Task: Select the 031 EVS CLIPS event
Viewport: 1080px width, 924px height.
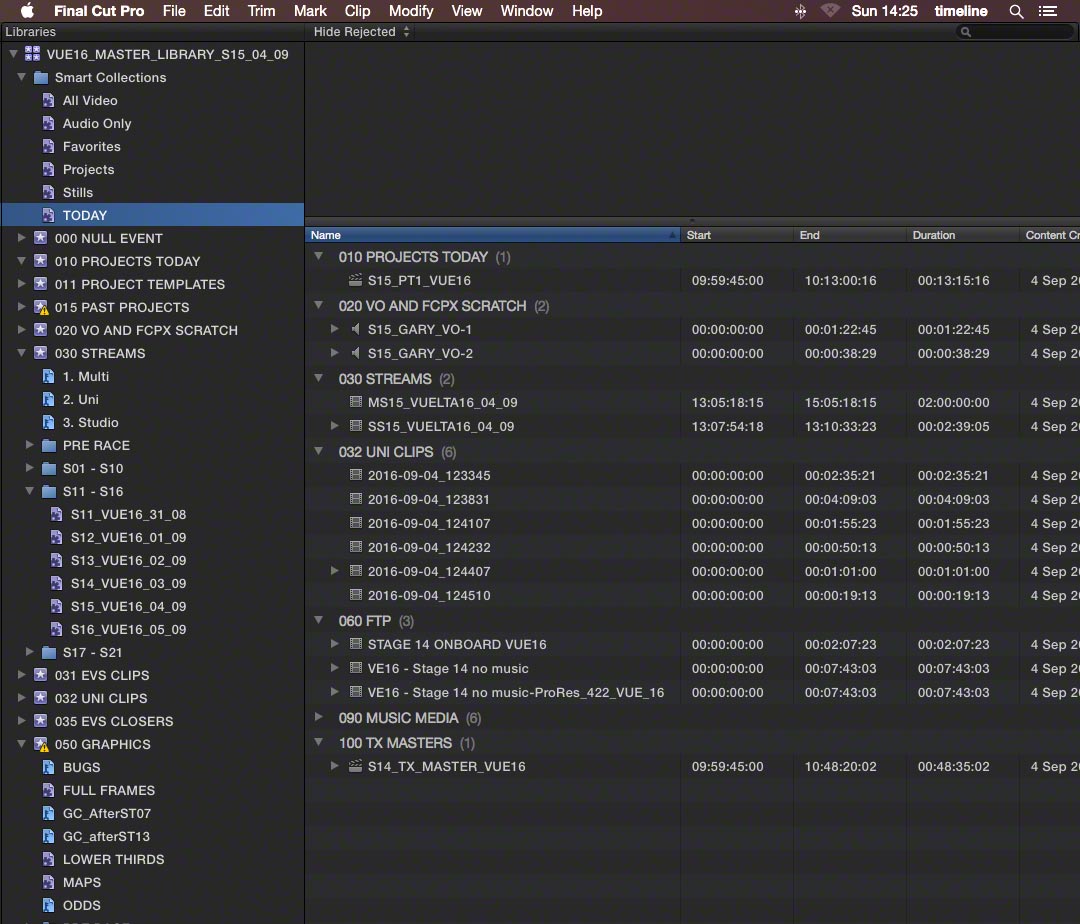Action: coord(152,675)
